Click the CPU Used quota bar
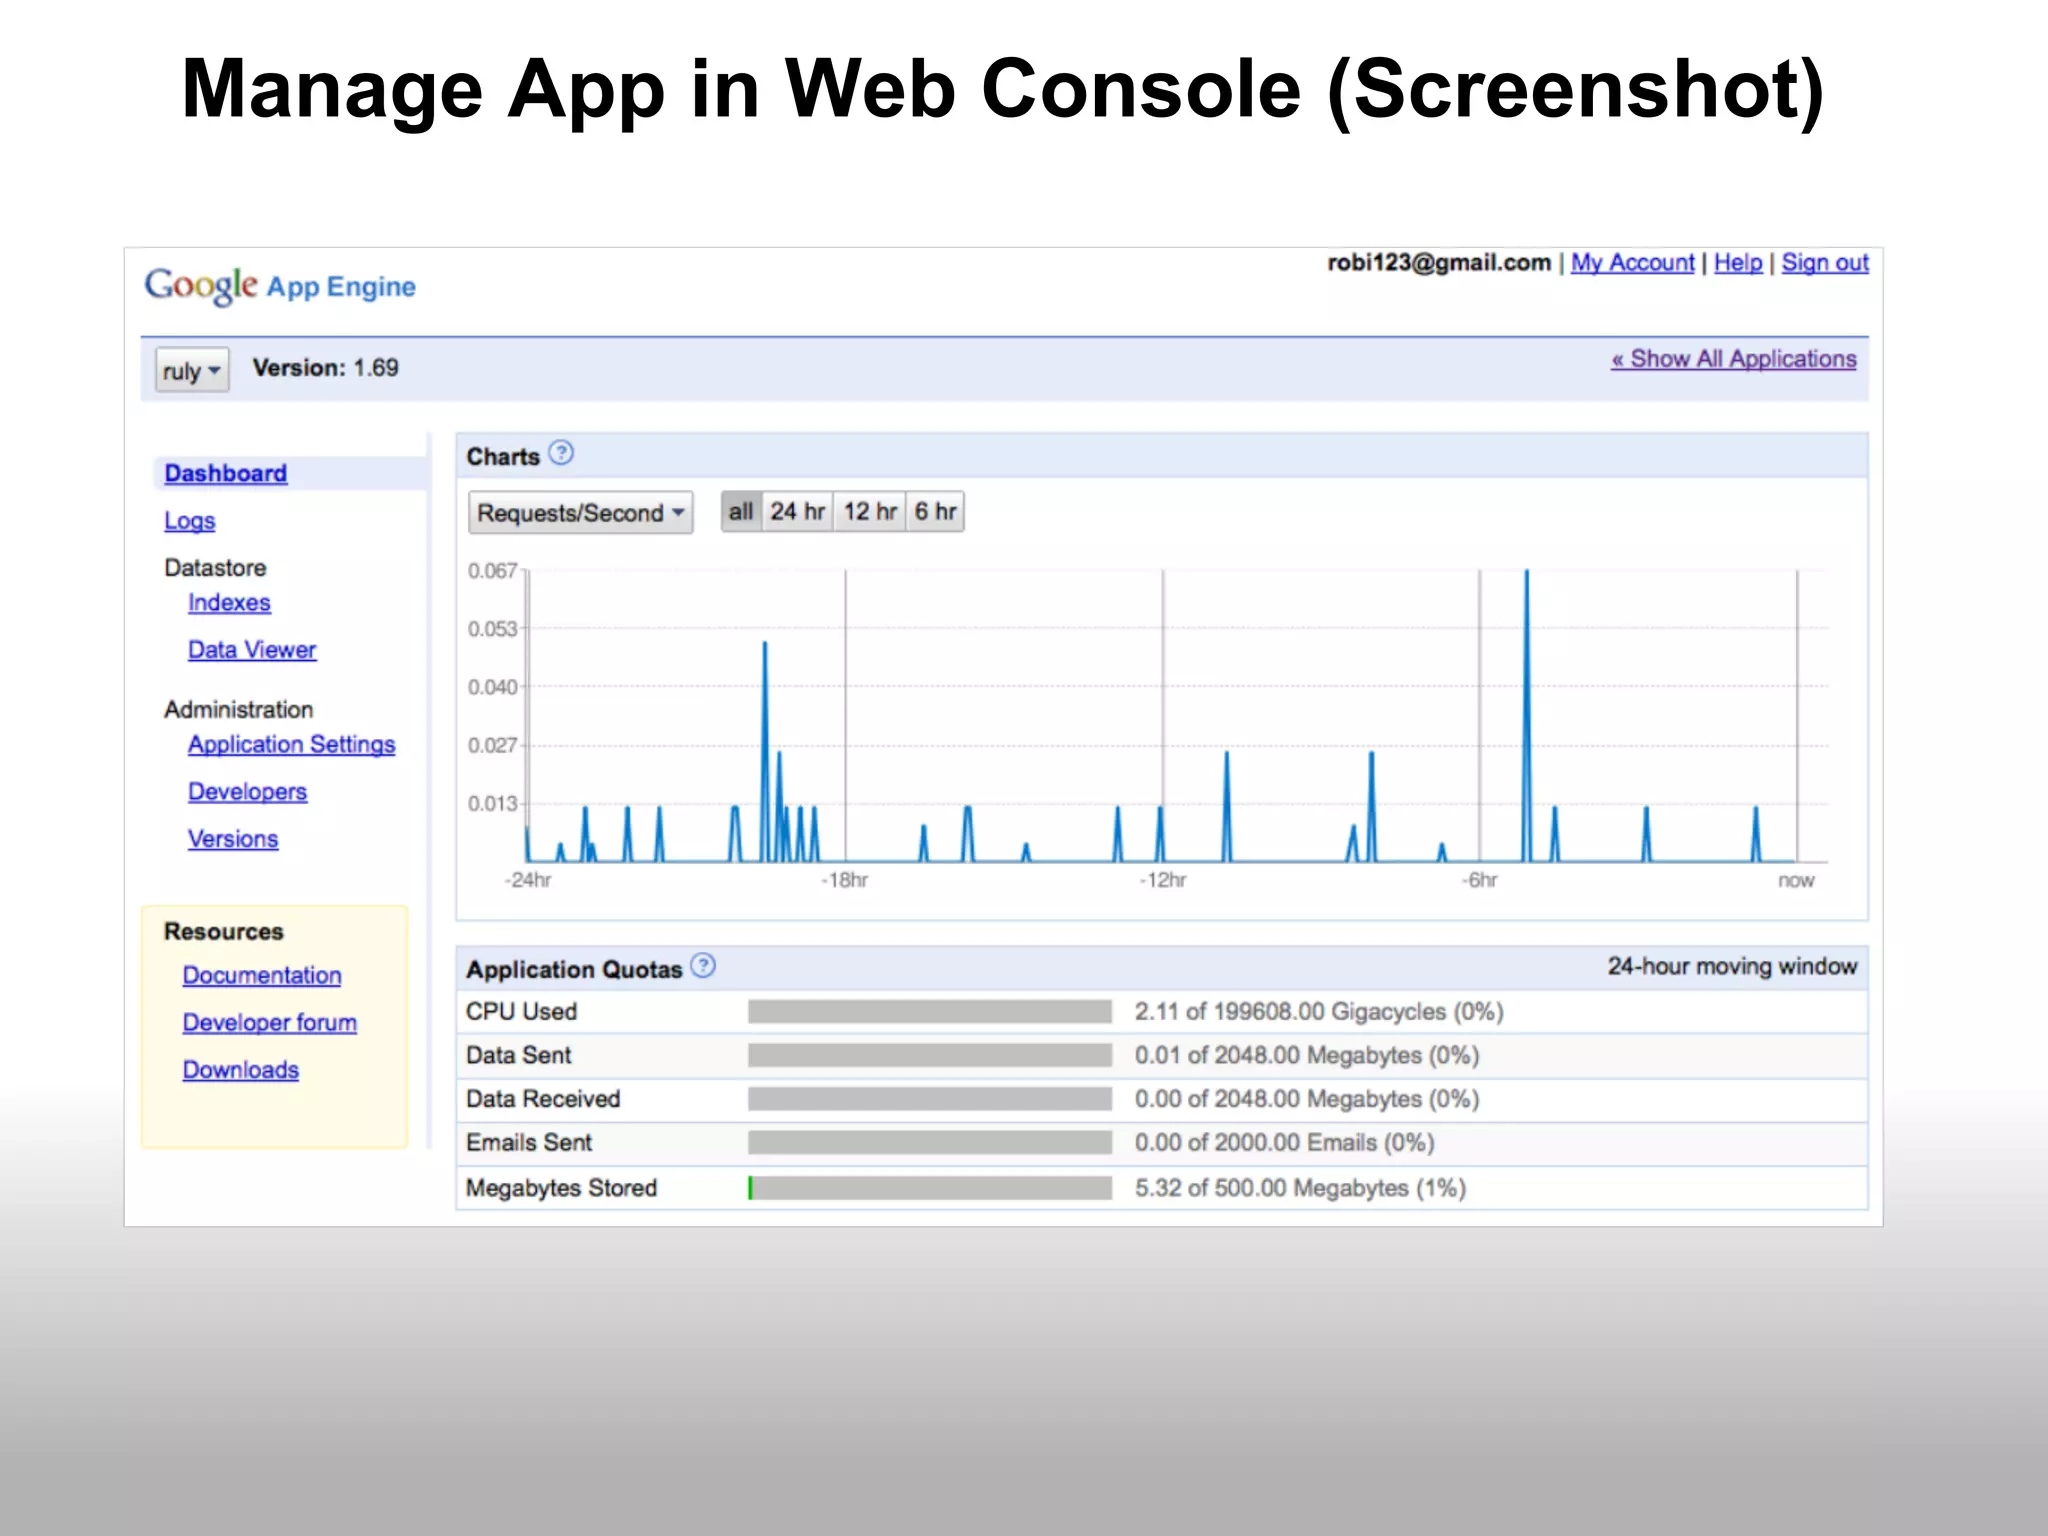The image size is (2048, 1536). coord(930,1012)
